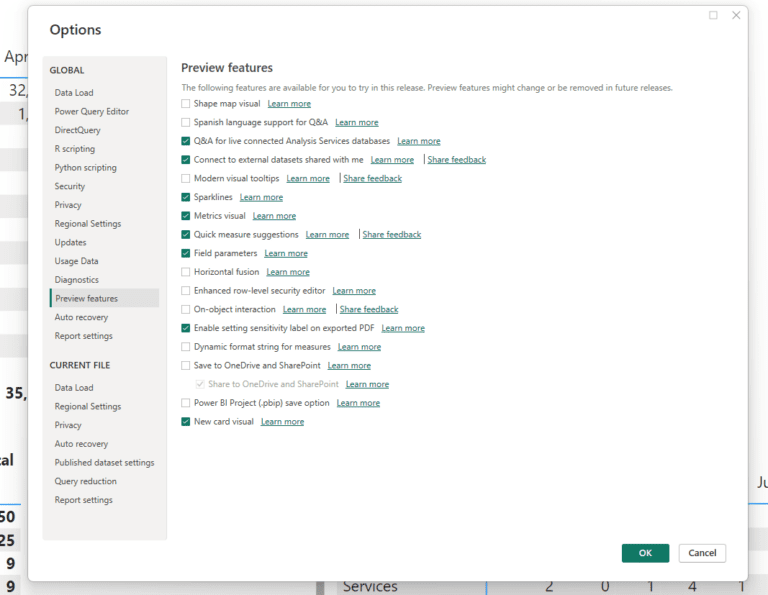Image resolution: width=768 pixels, height=595 pixels.
Task: Open Learn more for New card visual
Action: coord(282,422)
